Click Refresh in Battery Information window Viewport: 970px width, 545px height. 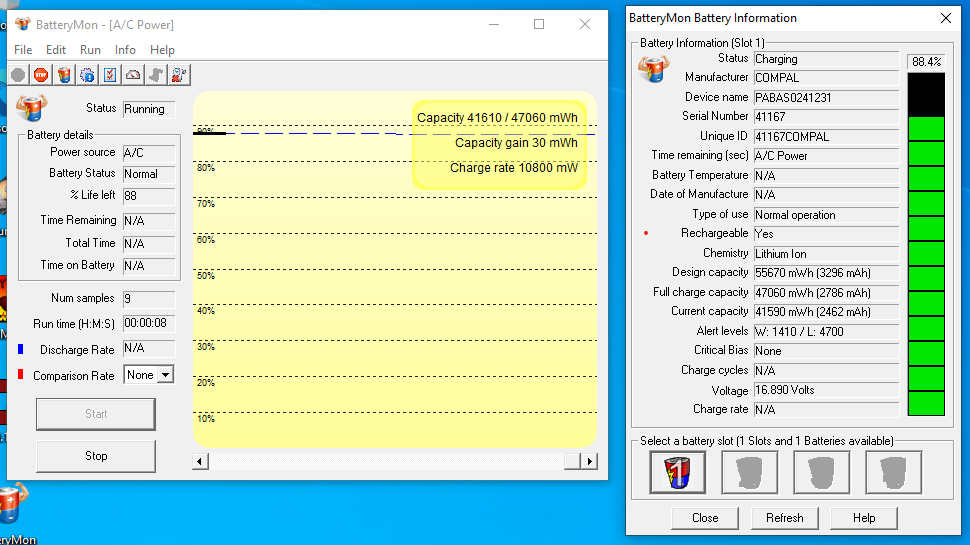(784, 518)
